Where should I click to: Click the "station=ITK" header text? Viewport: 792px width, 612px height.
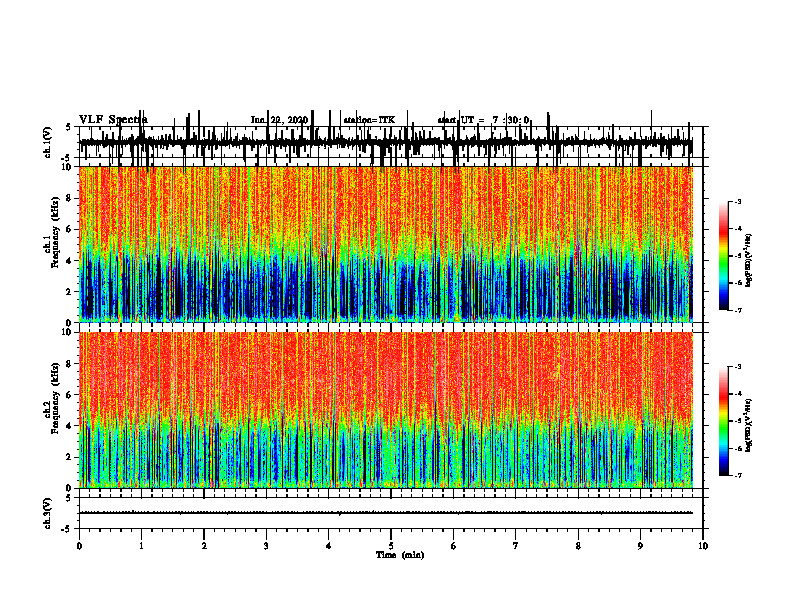point(369,120)
